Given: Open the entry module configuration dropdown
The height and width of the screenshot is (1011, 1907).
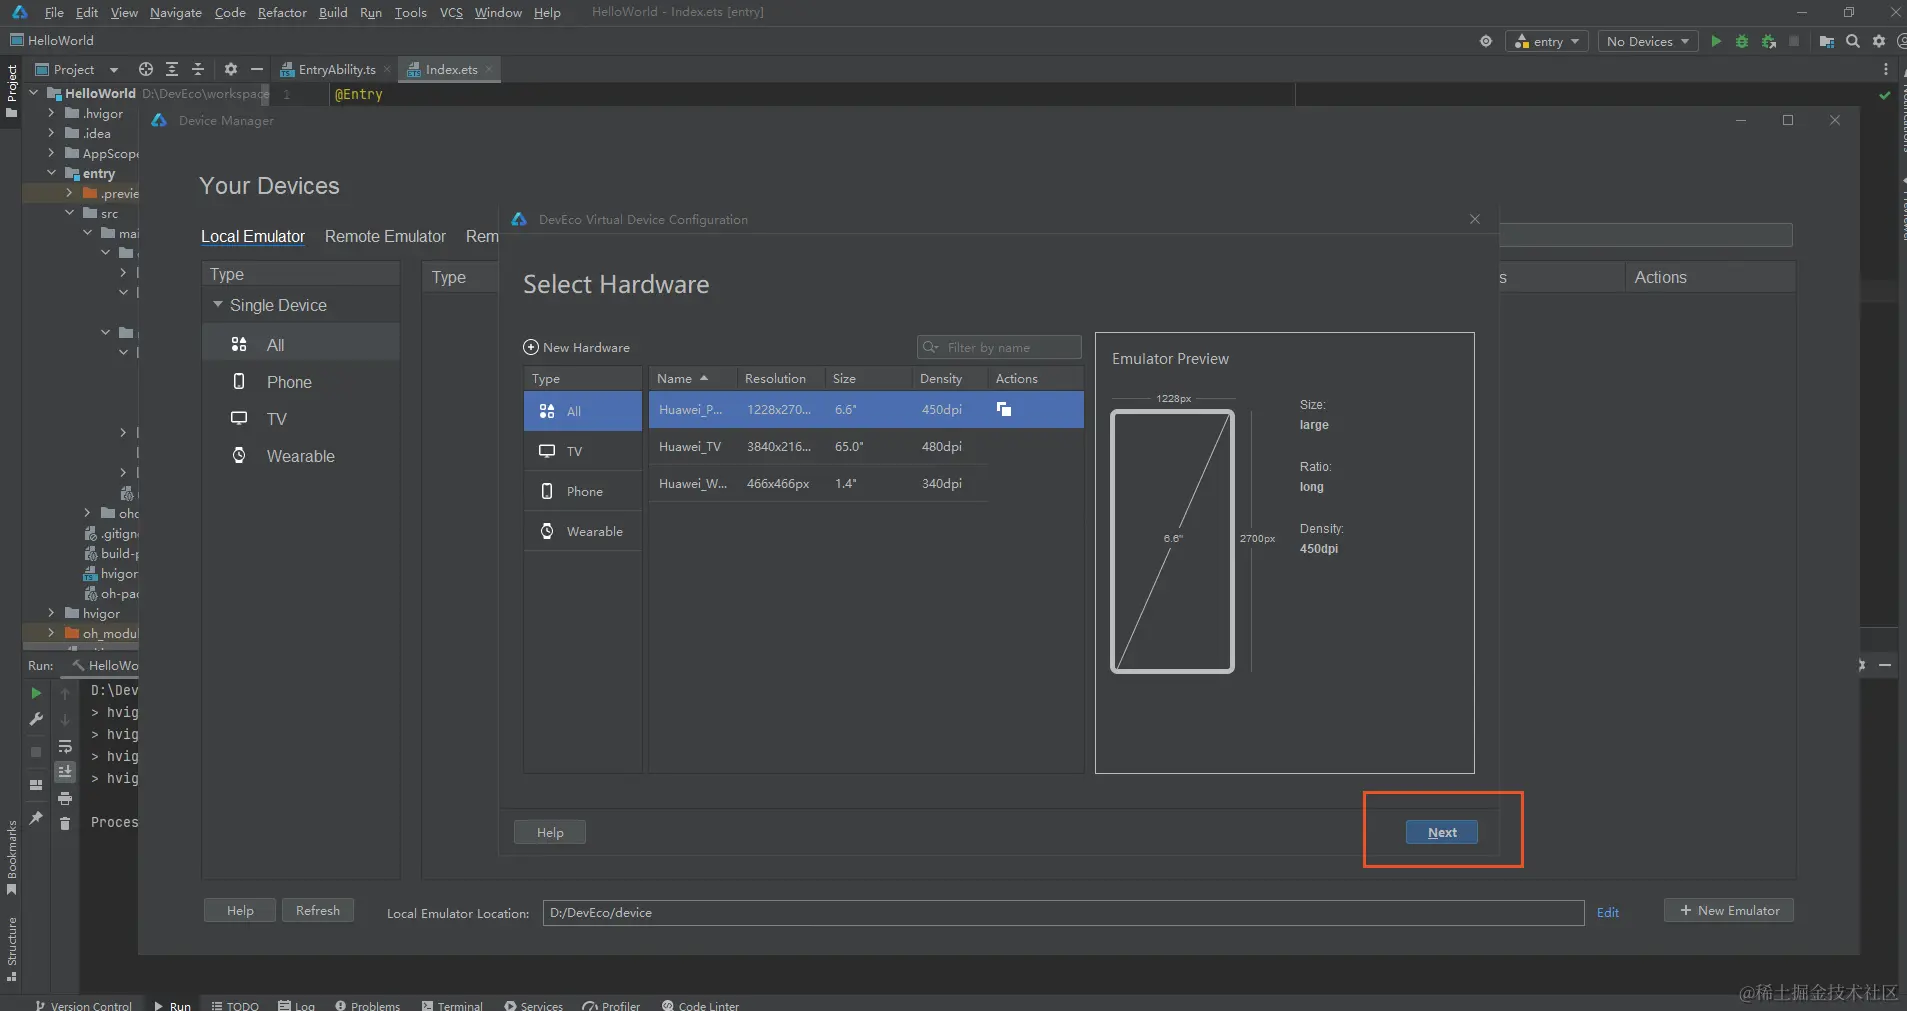Looking at the screenshot, I should coord(1546,41).
